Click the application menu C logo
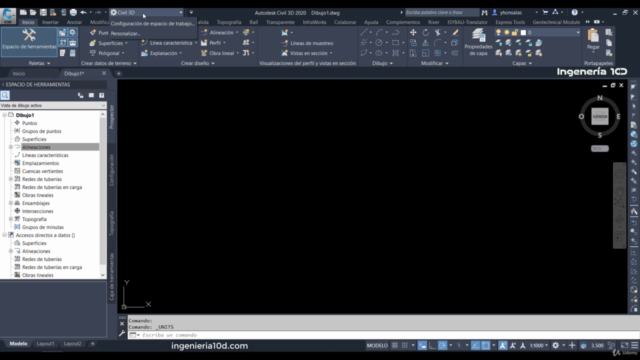 8,15
